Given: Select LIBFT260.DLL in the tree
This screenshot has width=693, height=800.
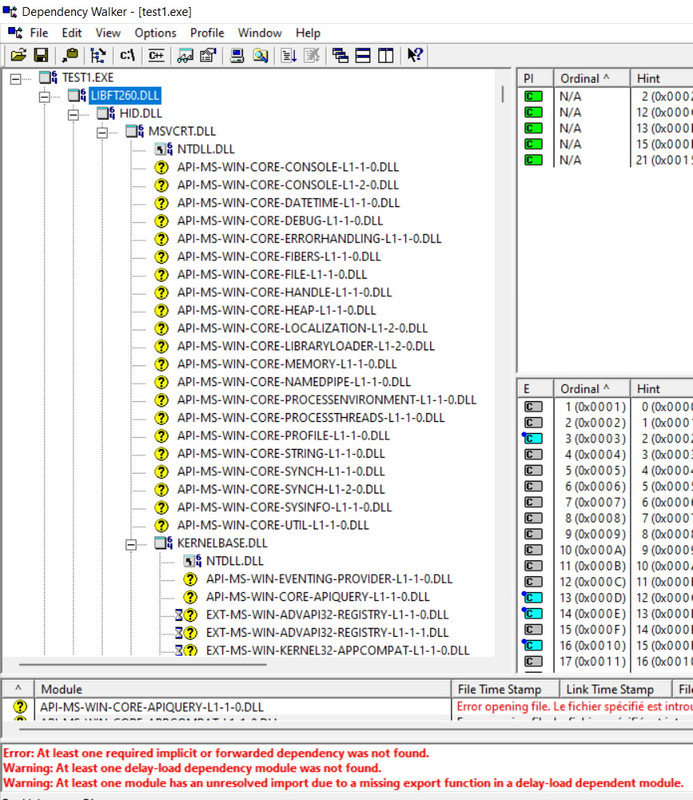Looking at the screenshot, I should [x=125, y=95].
